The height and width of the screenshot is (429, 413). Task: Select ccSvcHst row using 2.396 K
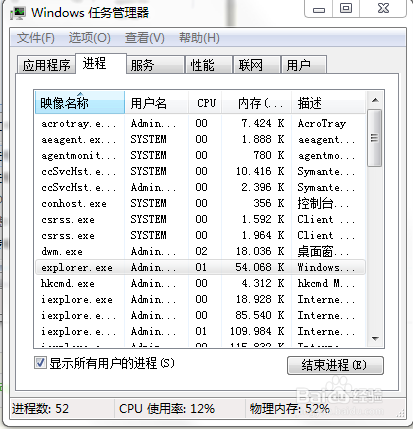(200, 188)
